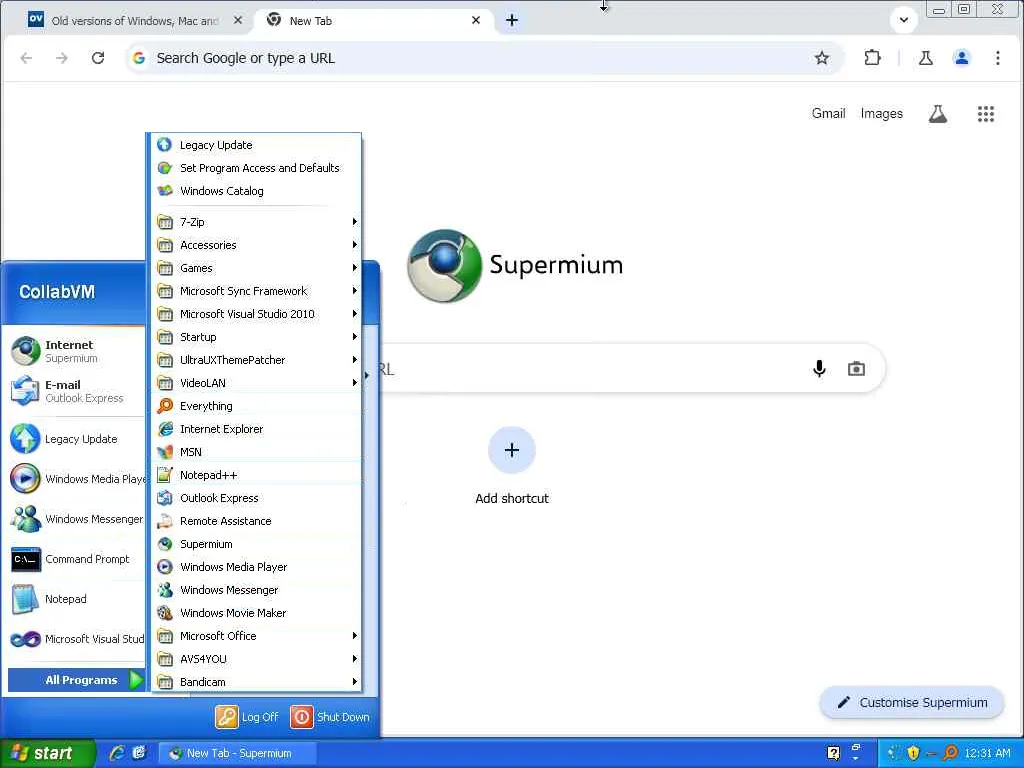
Task: Open the Images link
Action: click(882, 114)
